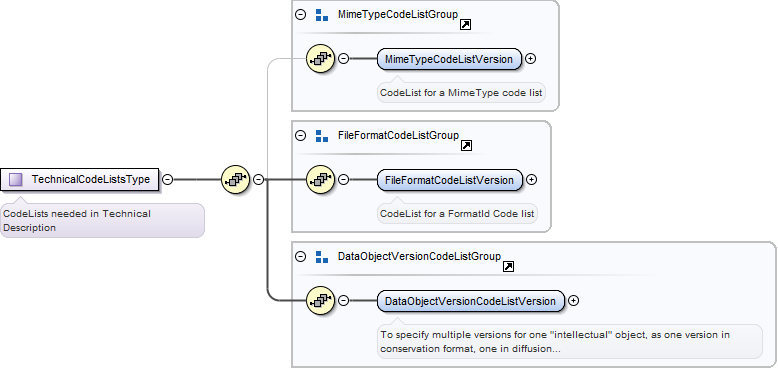Select the sequence icon in MimeTypeCodeListGroup

pos(321,59)
